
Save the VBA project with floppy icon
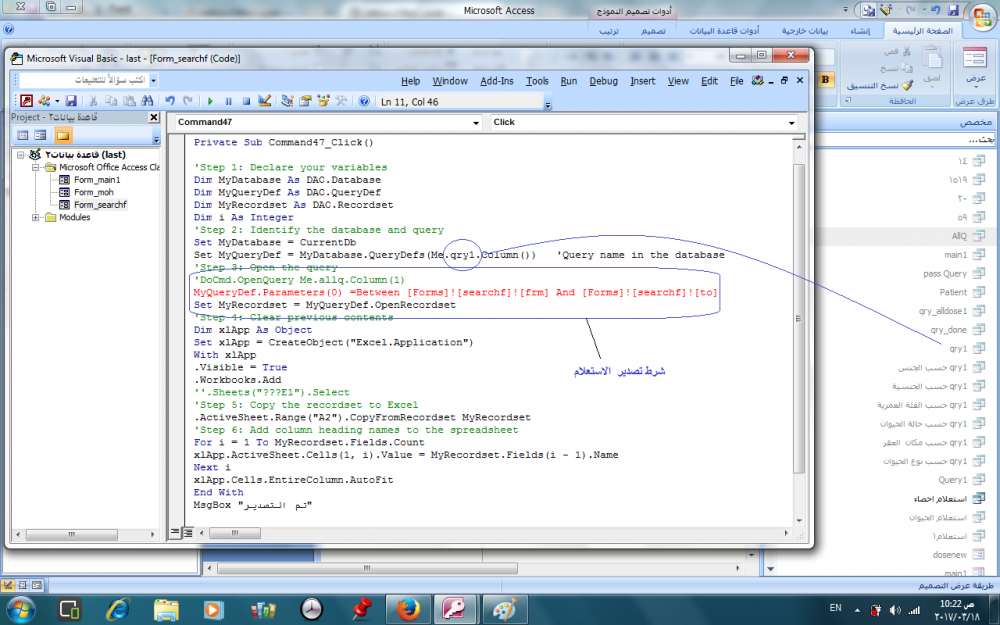click(71, 101)
